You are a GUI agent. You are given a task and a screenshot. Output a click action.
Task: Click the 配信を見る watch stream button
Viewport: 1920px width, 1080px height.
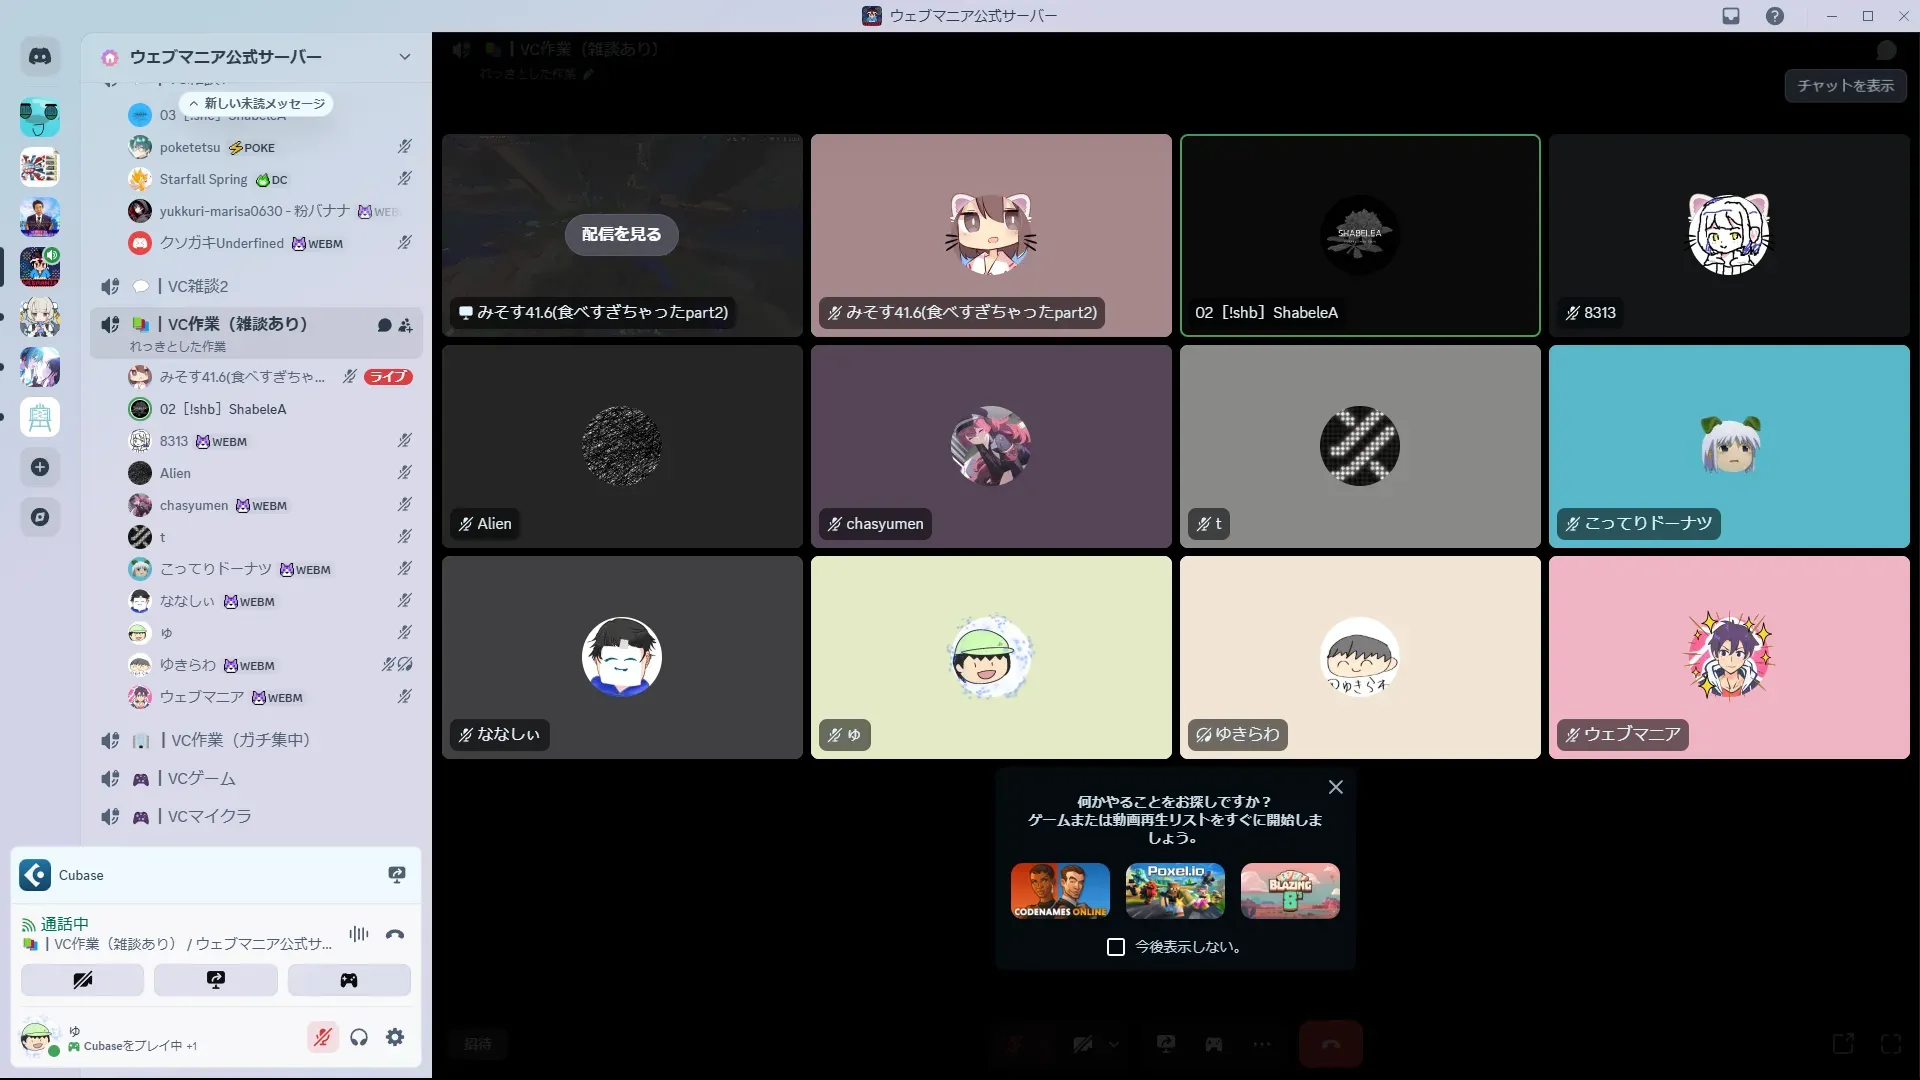pyautogui.click(x=621, y=234)
